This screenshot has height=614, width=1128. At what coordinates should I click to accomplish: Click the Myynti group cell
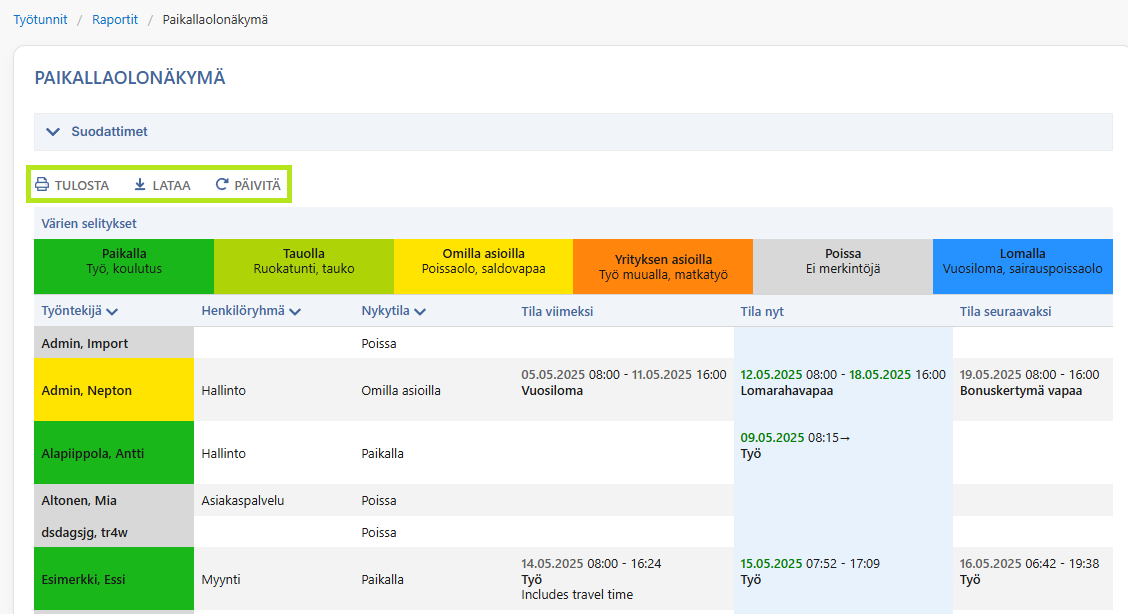coord(221,579)
